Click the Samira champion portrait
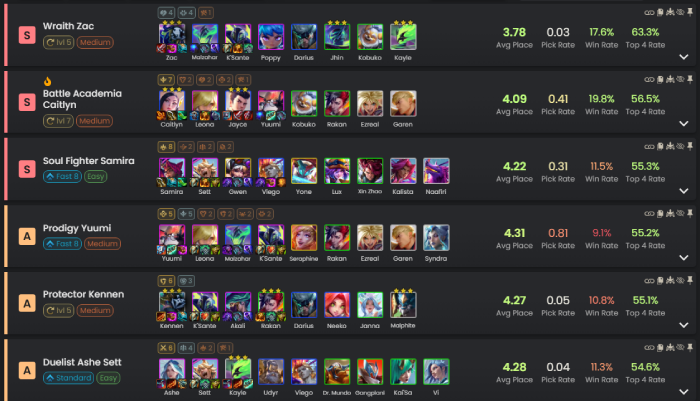The width and height of the screenshot is (700, 401). tap(171, 171)
